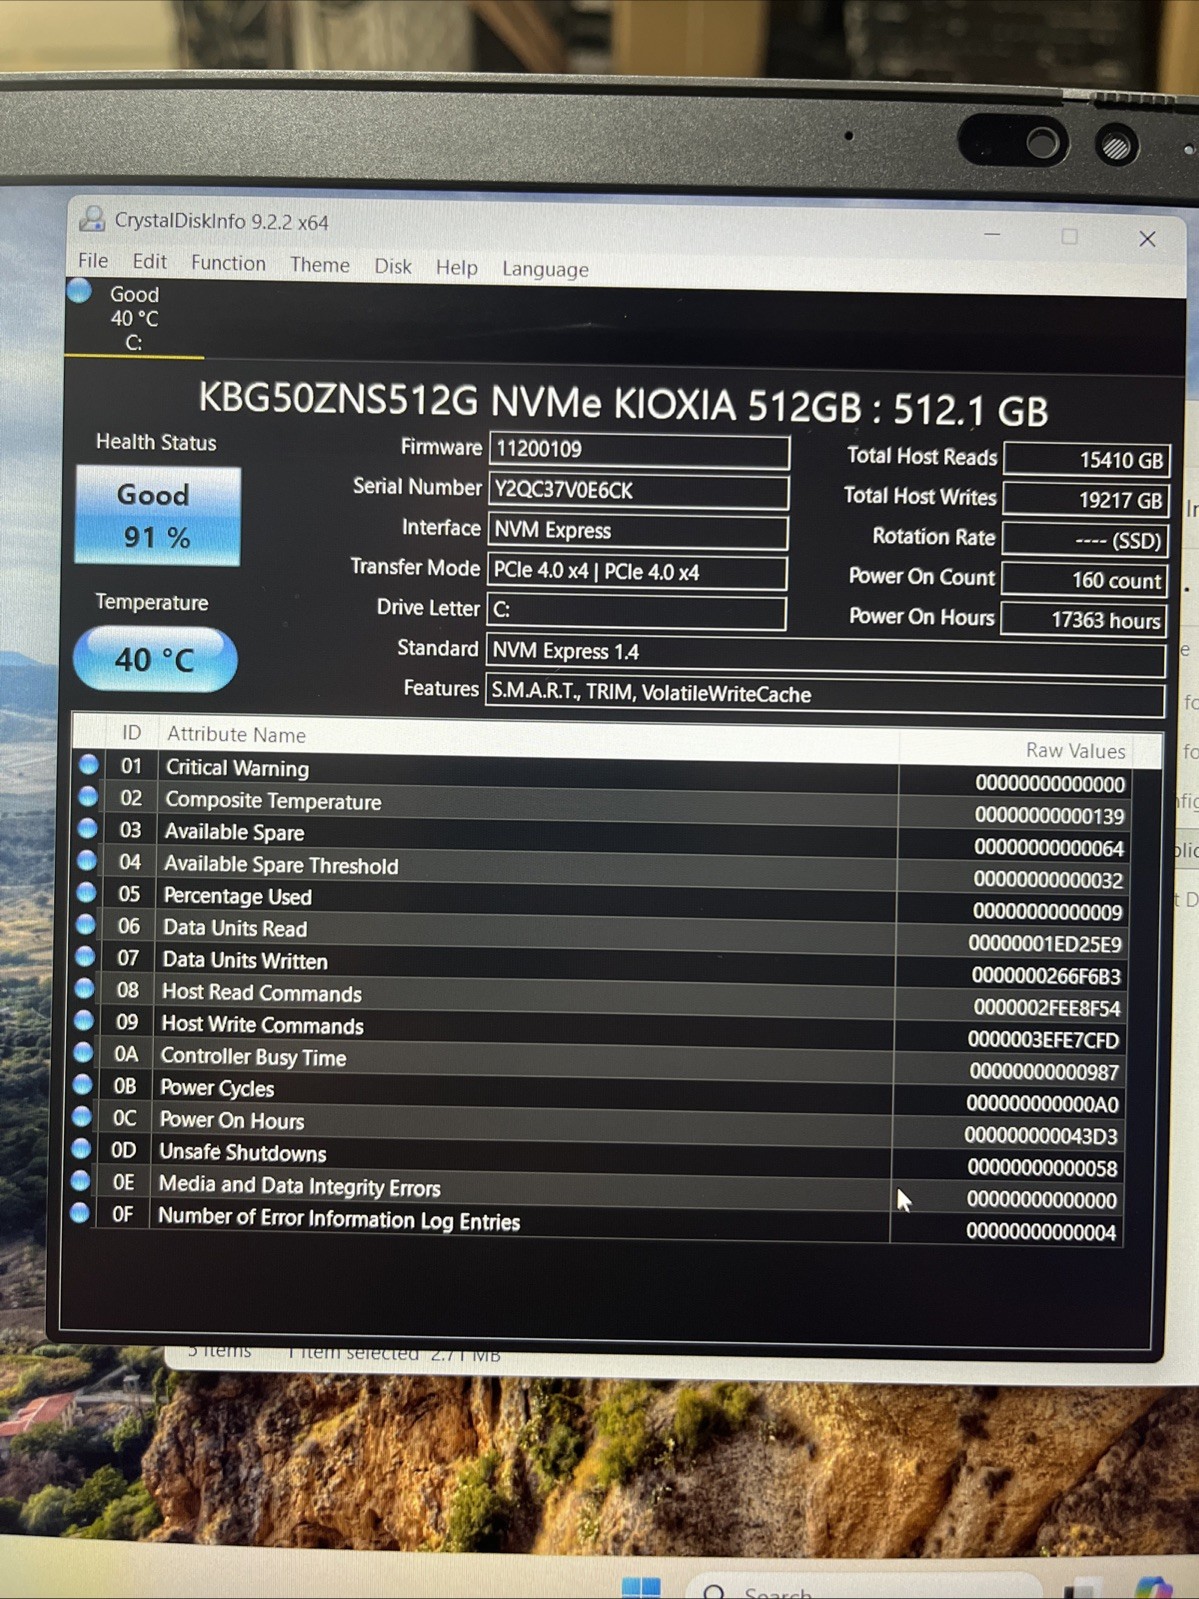Click status icon of Host Read Commands row
This screenshot has height=1599, width=1199.
click(x=85, y=988)
